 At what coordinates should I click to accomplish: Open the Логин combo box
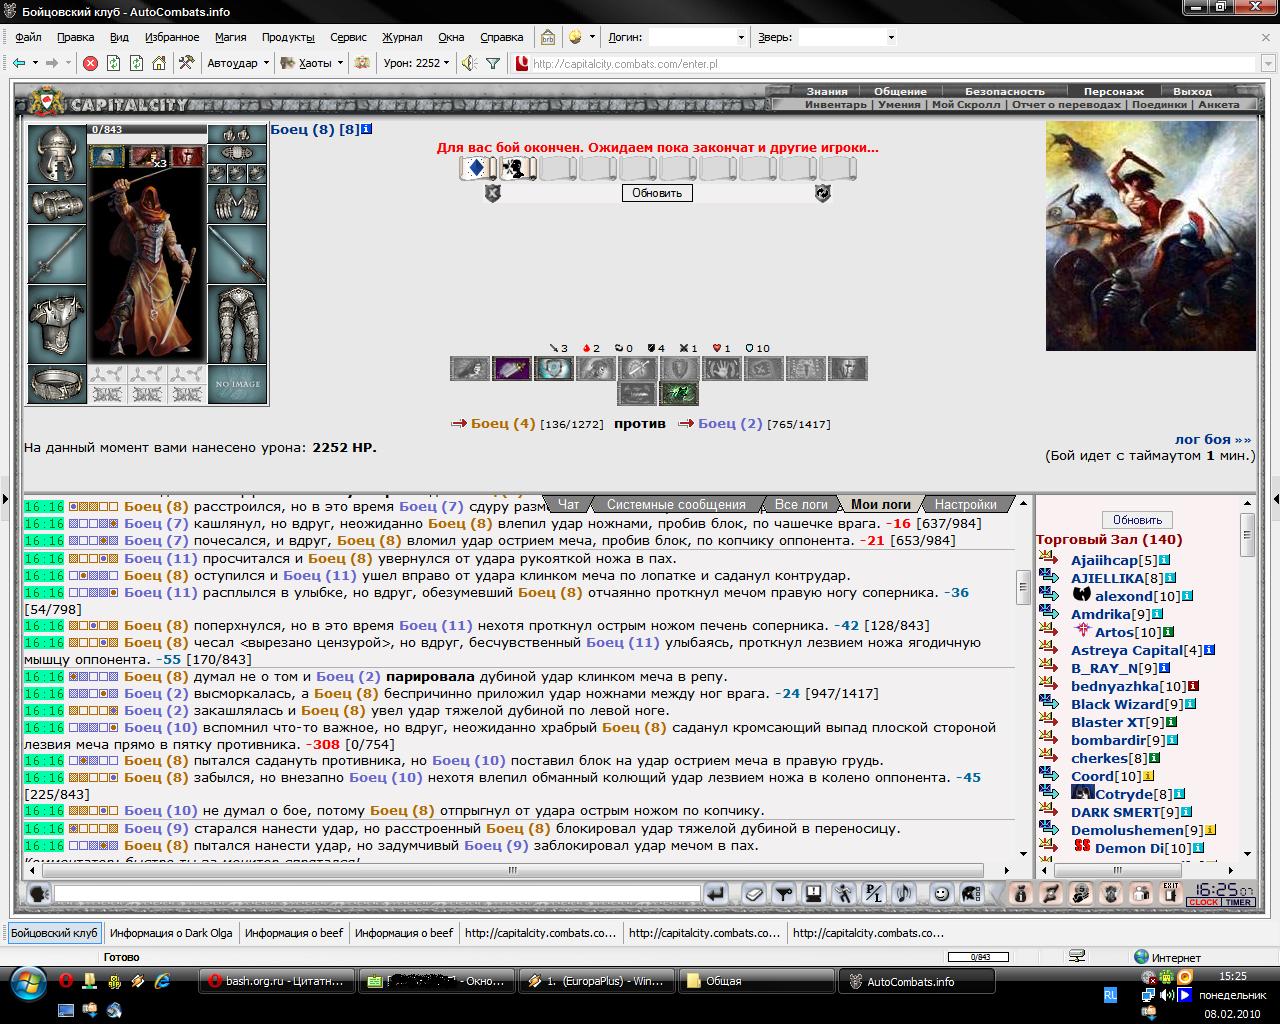698,37
